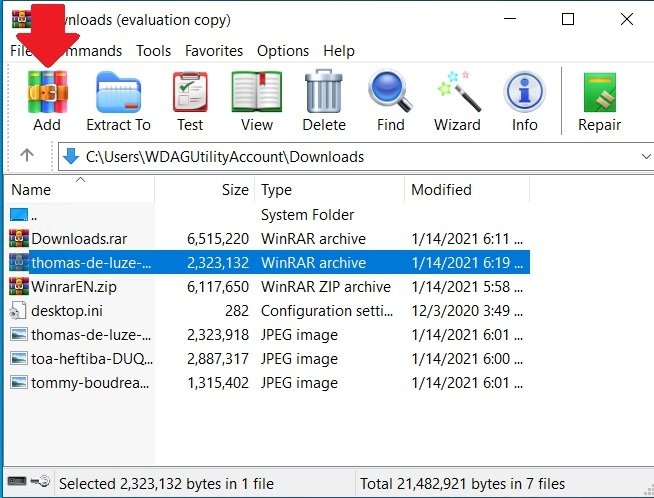The image size is (654, 498).
Task: Click the 1/14/2021 6:11 modified date
Action: 467,239
